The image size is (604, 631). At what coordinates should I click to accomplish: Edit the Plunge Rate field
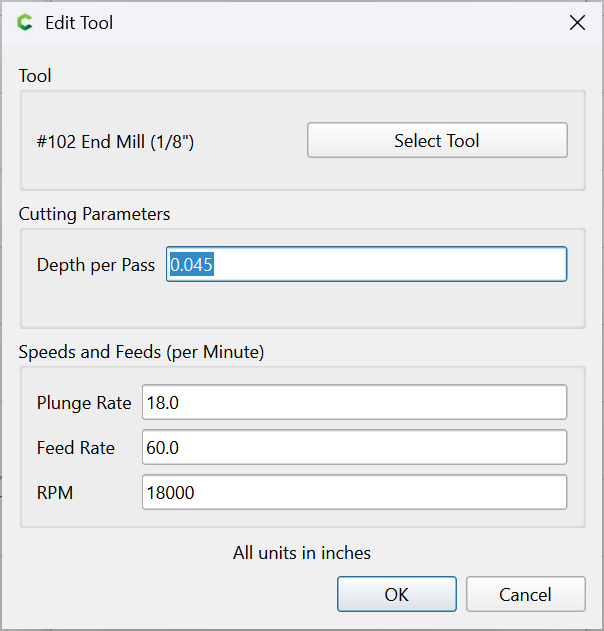click(x=355, y=402)
